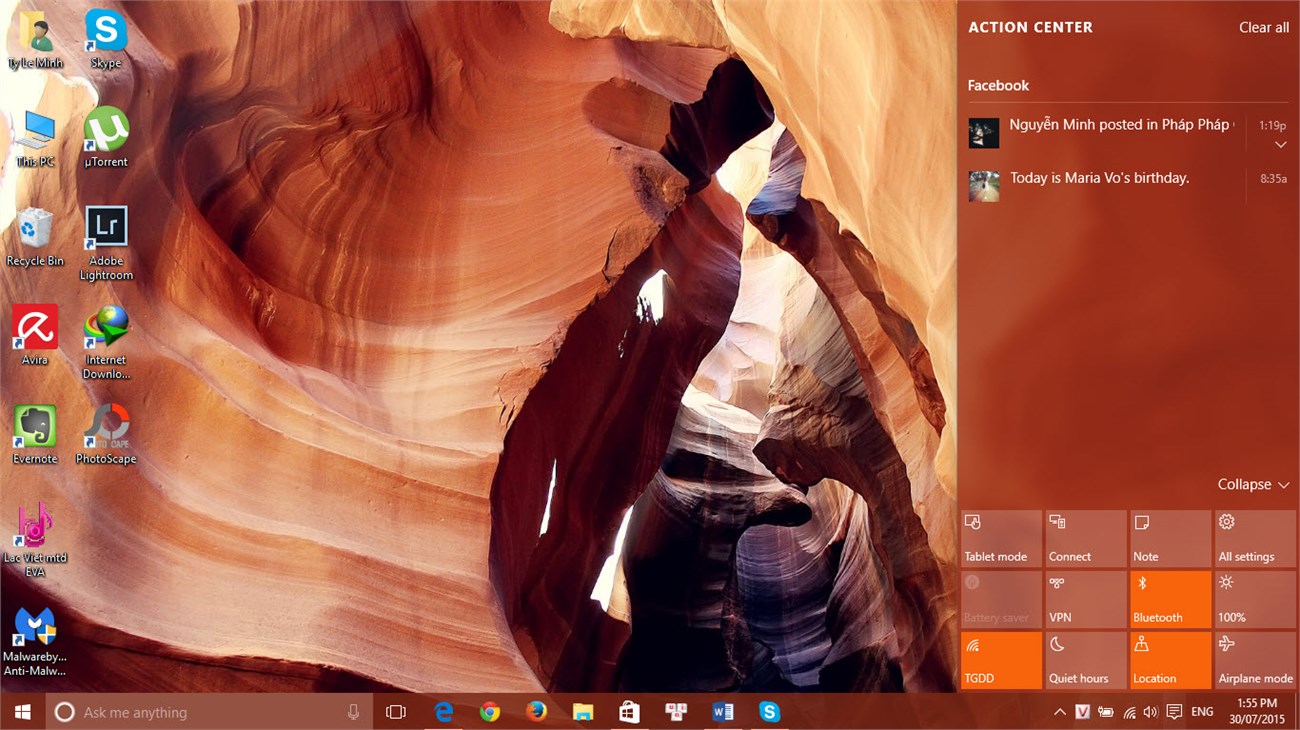1300x730 pixels.
Task: Open the Maria Vo's birthday notification
Action: pos(1128,186)
